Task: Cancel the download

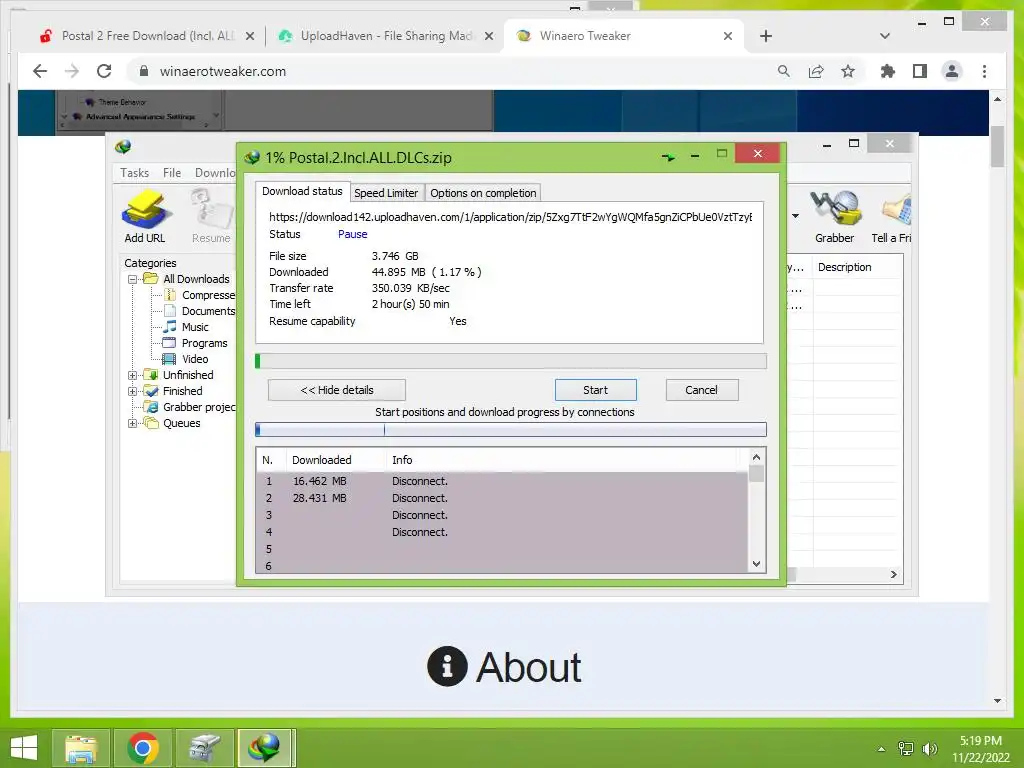Action: click(702, 391)
